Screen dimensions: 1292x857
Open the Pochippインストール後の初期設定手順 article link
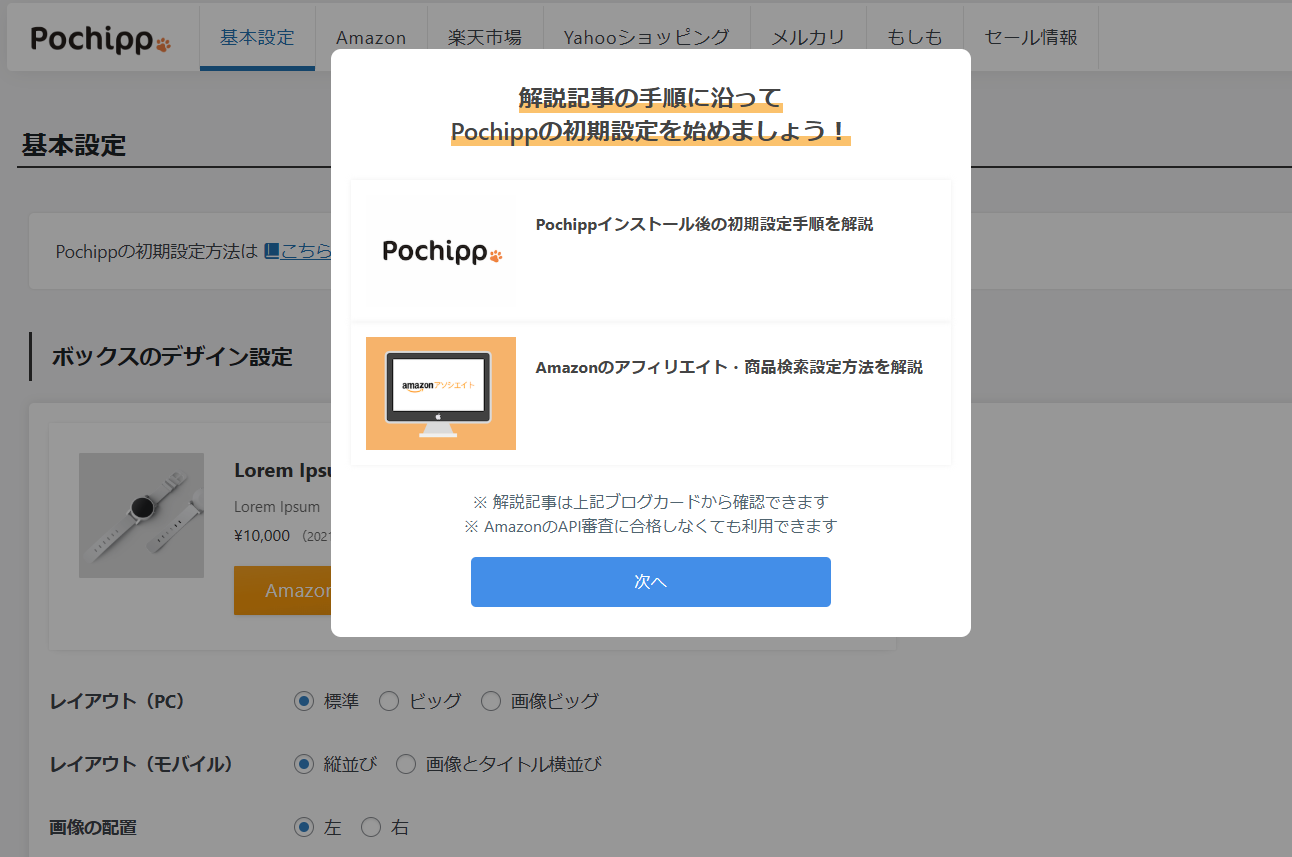coord(704,225)
